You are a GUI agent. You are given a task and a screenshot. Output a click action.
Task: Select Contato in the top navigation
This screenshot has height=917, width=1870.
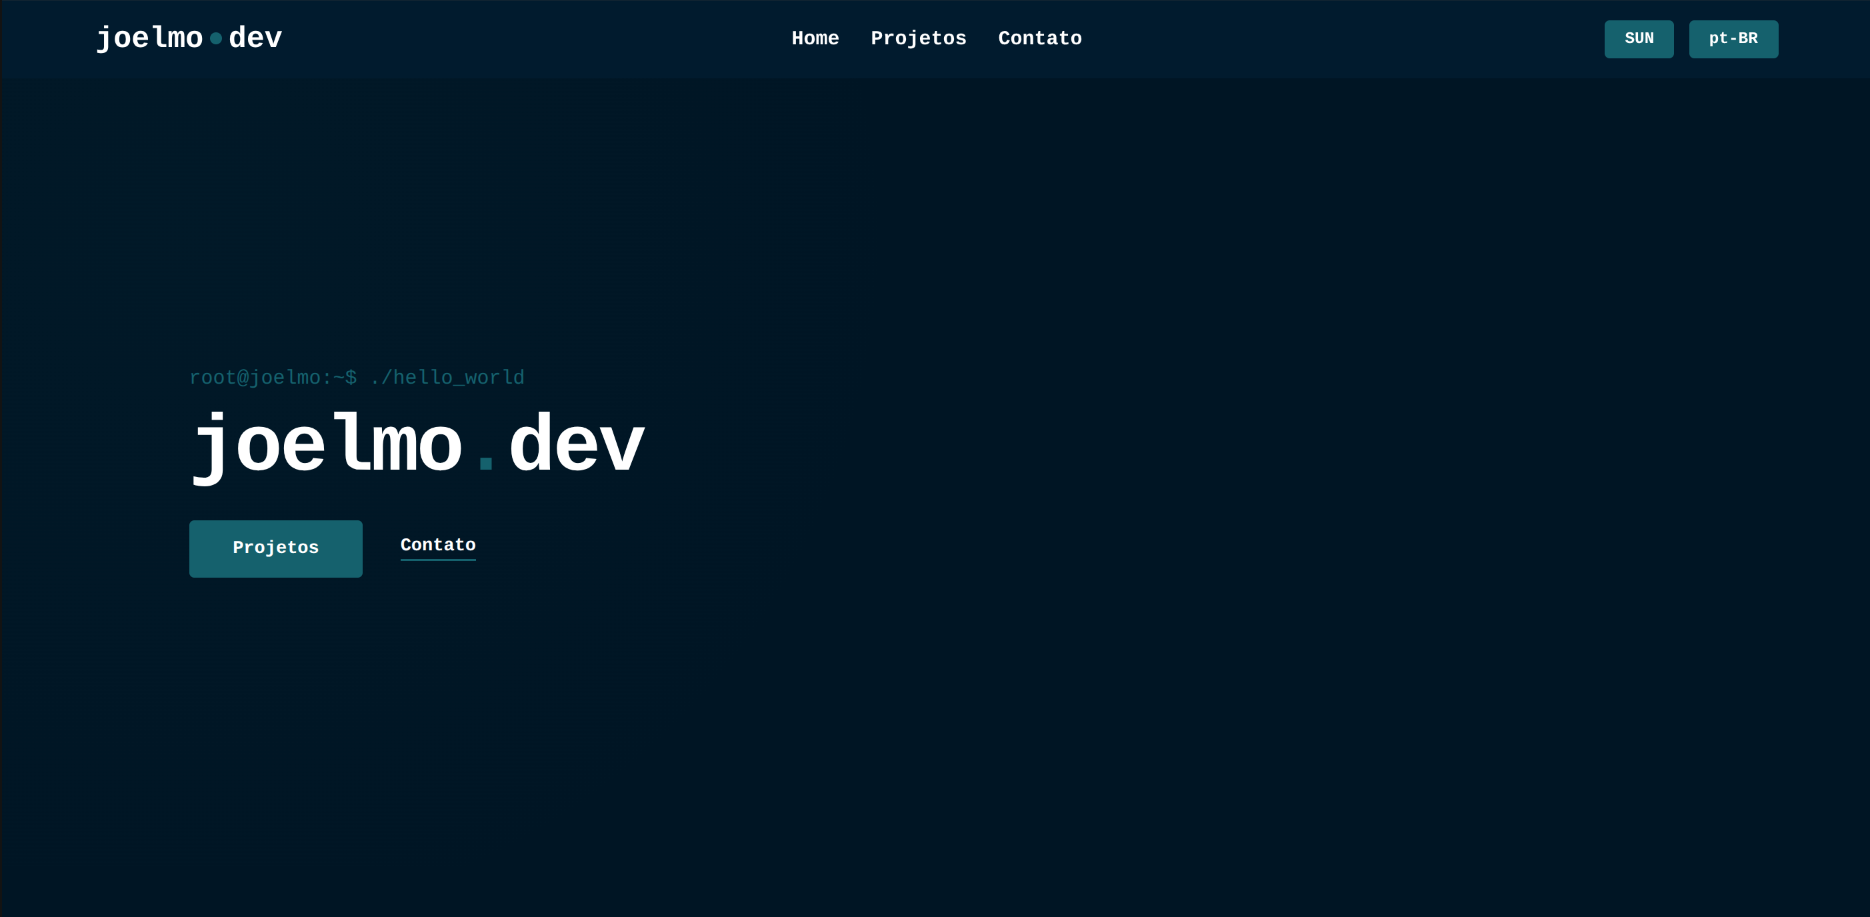1039,38
